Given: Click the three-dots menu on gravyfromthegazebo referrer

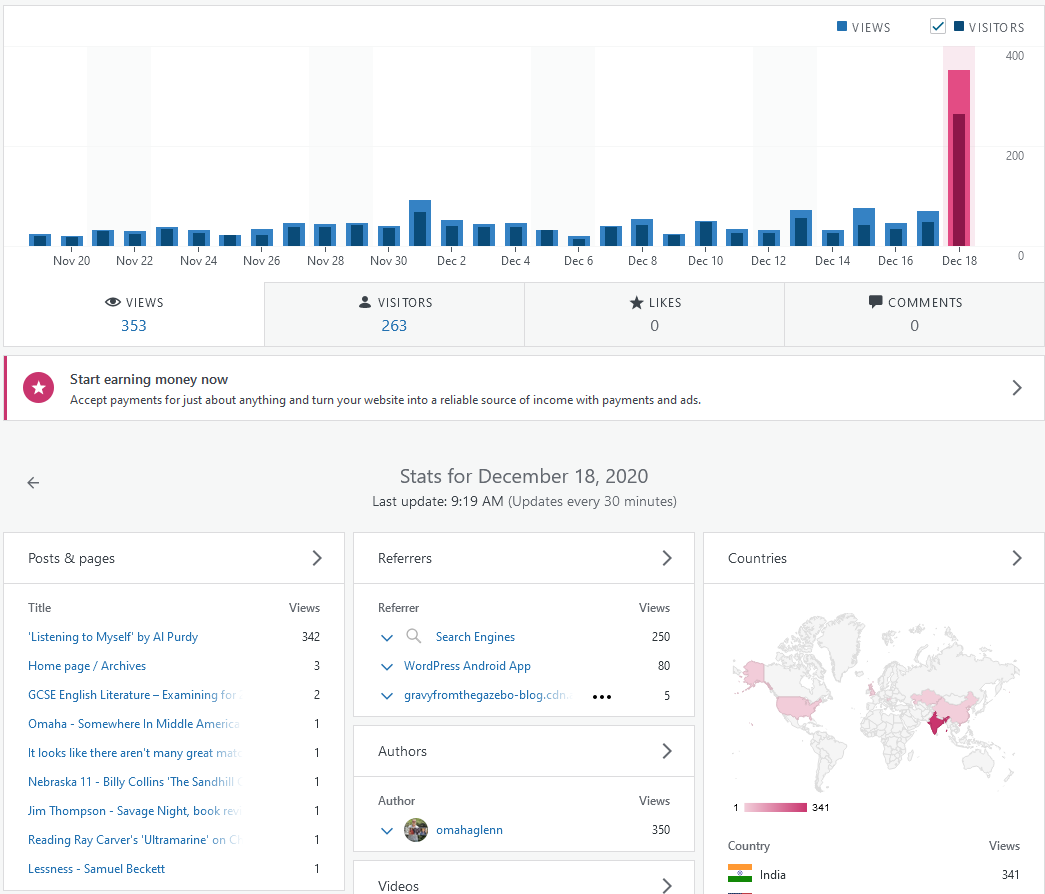Looking at the screenshot, I should click(601, 697).
